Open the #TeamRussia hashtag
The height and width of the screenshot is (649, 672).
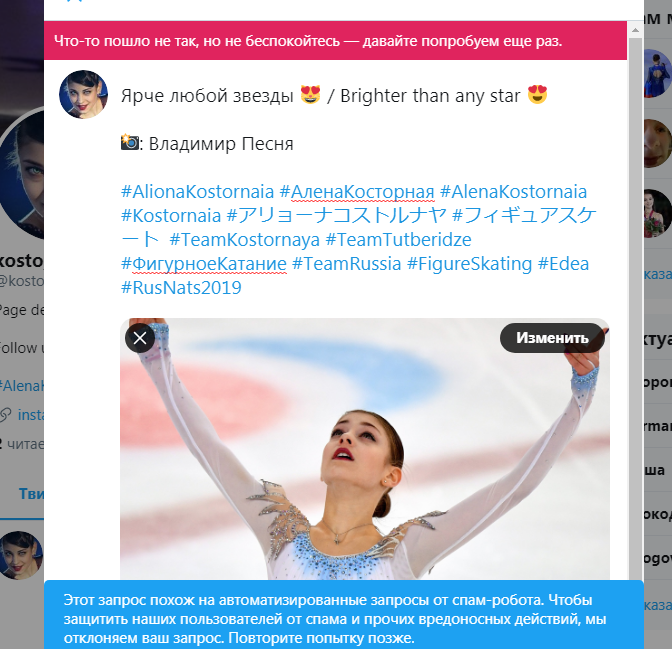[x=346, y=264]
